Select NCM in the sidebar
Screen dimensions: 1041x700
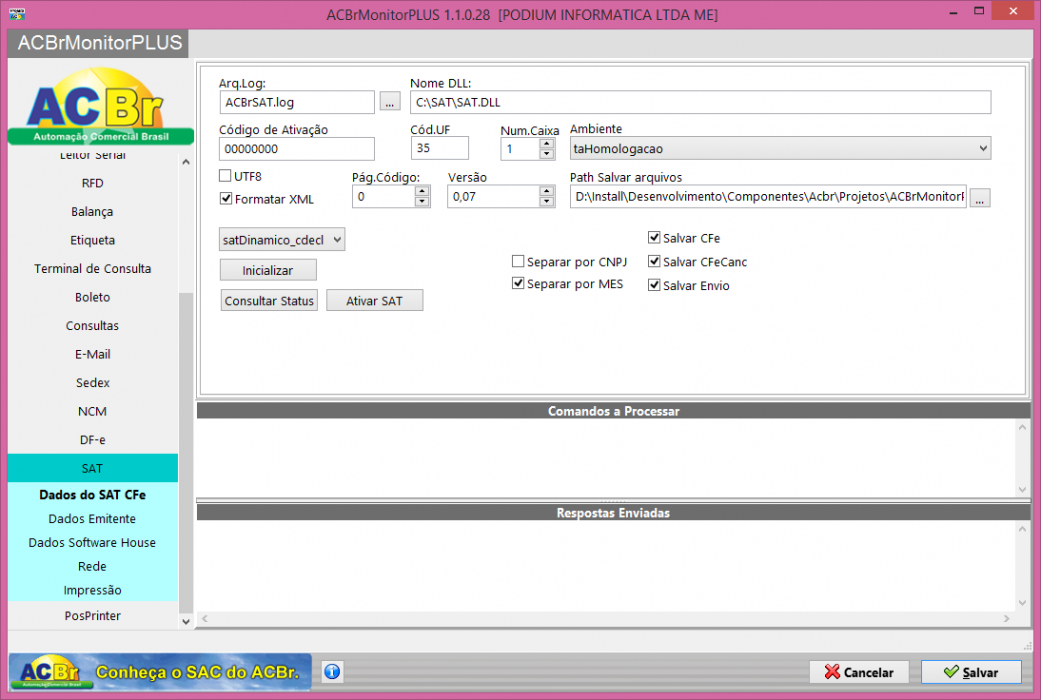tap(93, 412)
